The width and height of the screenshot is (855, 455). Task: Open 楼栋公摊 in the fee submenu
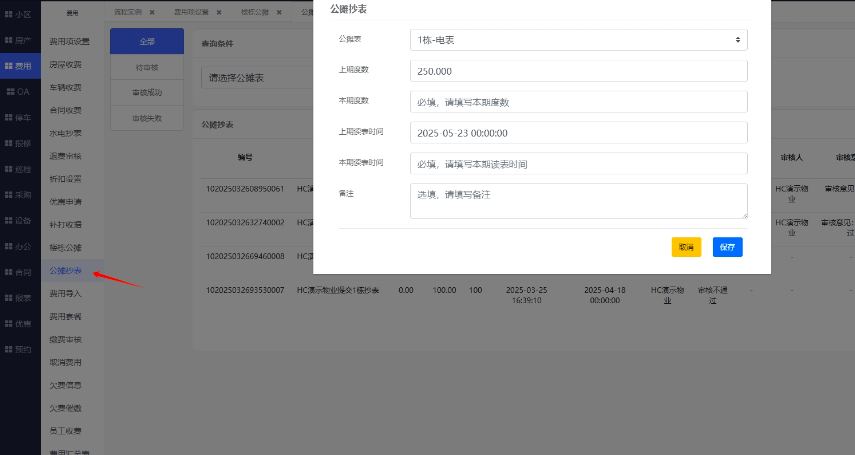(65, 248)
